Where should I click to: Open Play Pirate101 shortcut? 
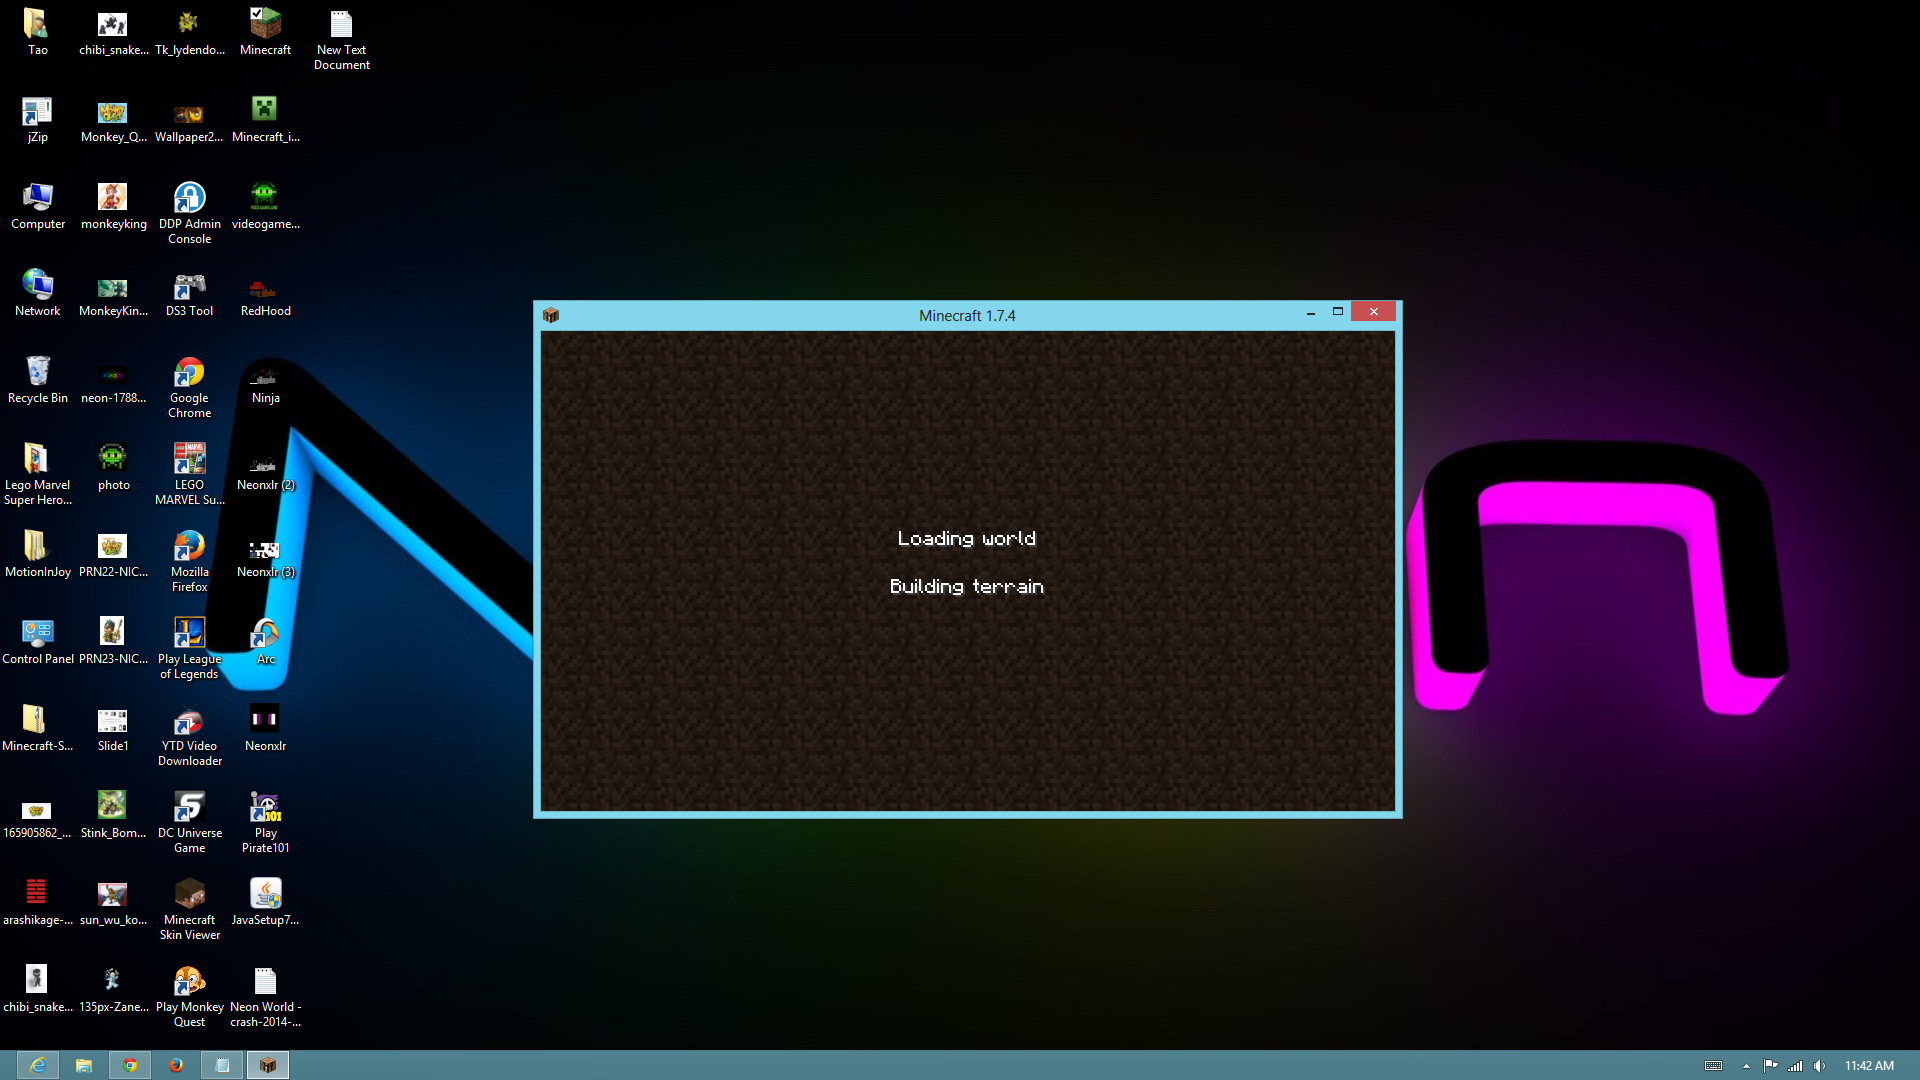point(265,808)
